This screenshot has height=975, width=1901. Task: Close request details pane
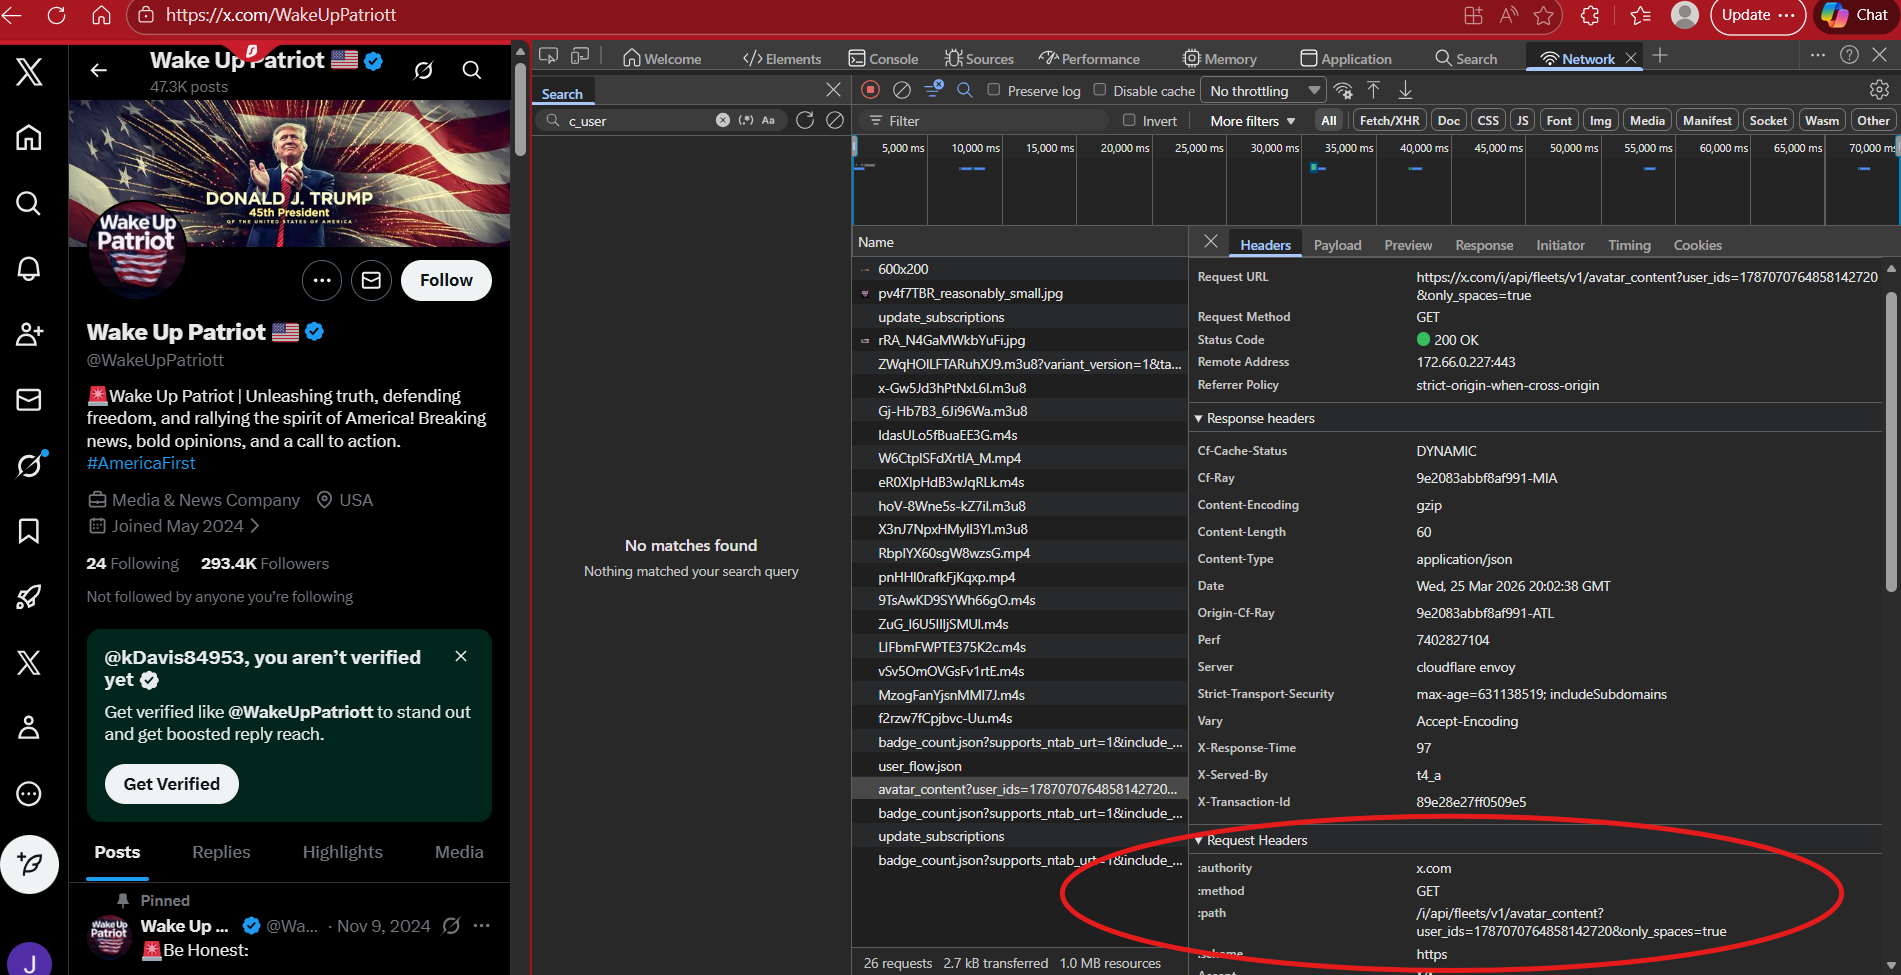click(x=1210, y=241)
